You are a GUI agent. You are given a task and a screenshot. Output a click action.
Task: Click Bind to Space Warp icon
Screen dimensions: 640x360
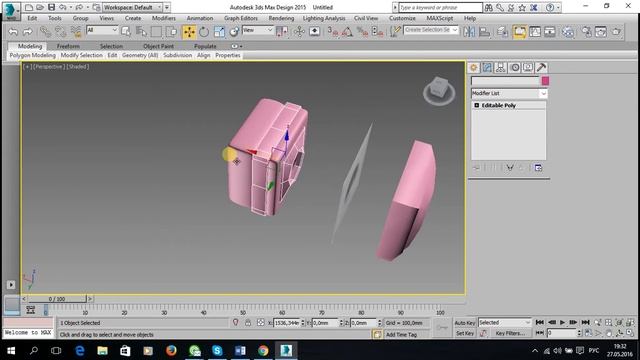pos(76,32)
